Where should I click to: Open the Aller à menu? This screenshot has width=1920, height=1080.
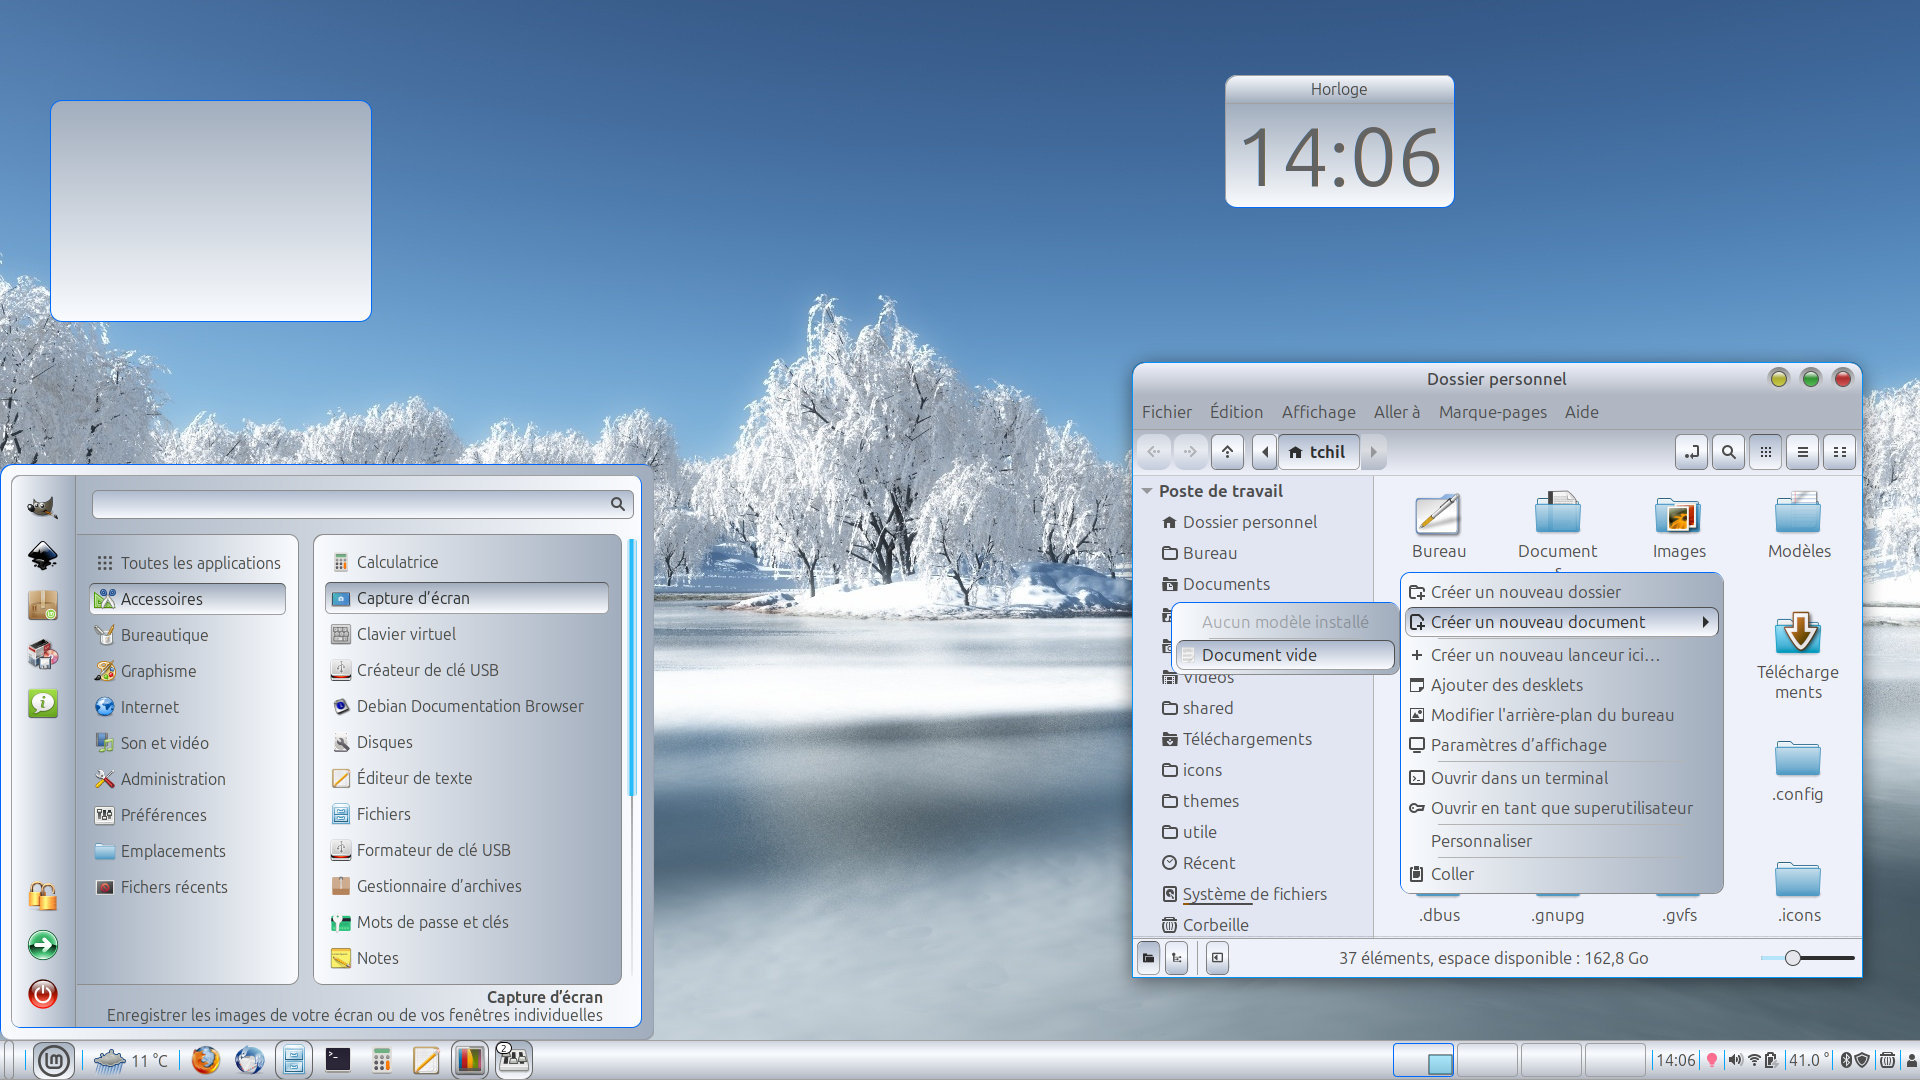1396,412
